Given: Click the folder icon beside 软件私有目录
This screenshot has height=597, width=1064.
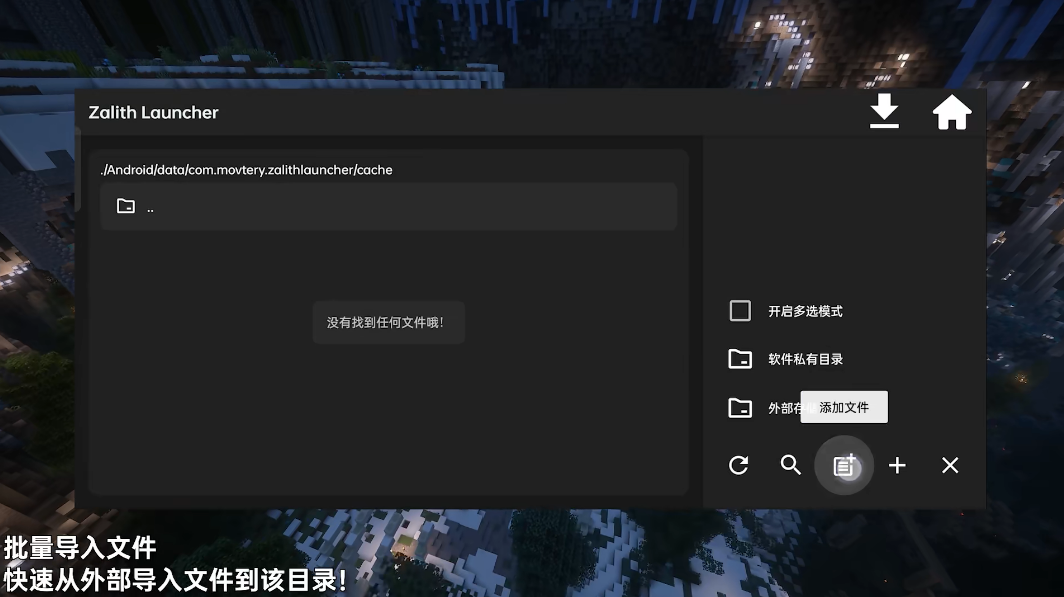Looking at the screenshot, I should click(740, 358).
